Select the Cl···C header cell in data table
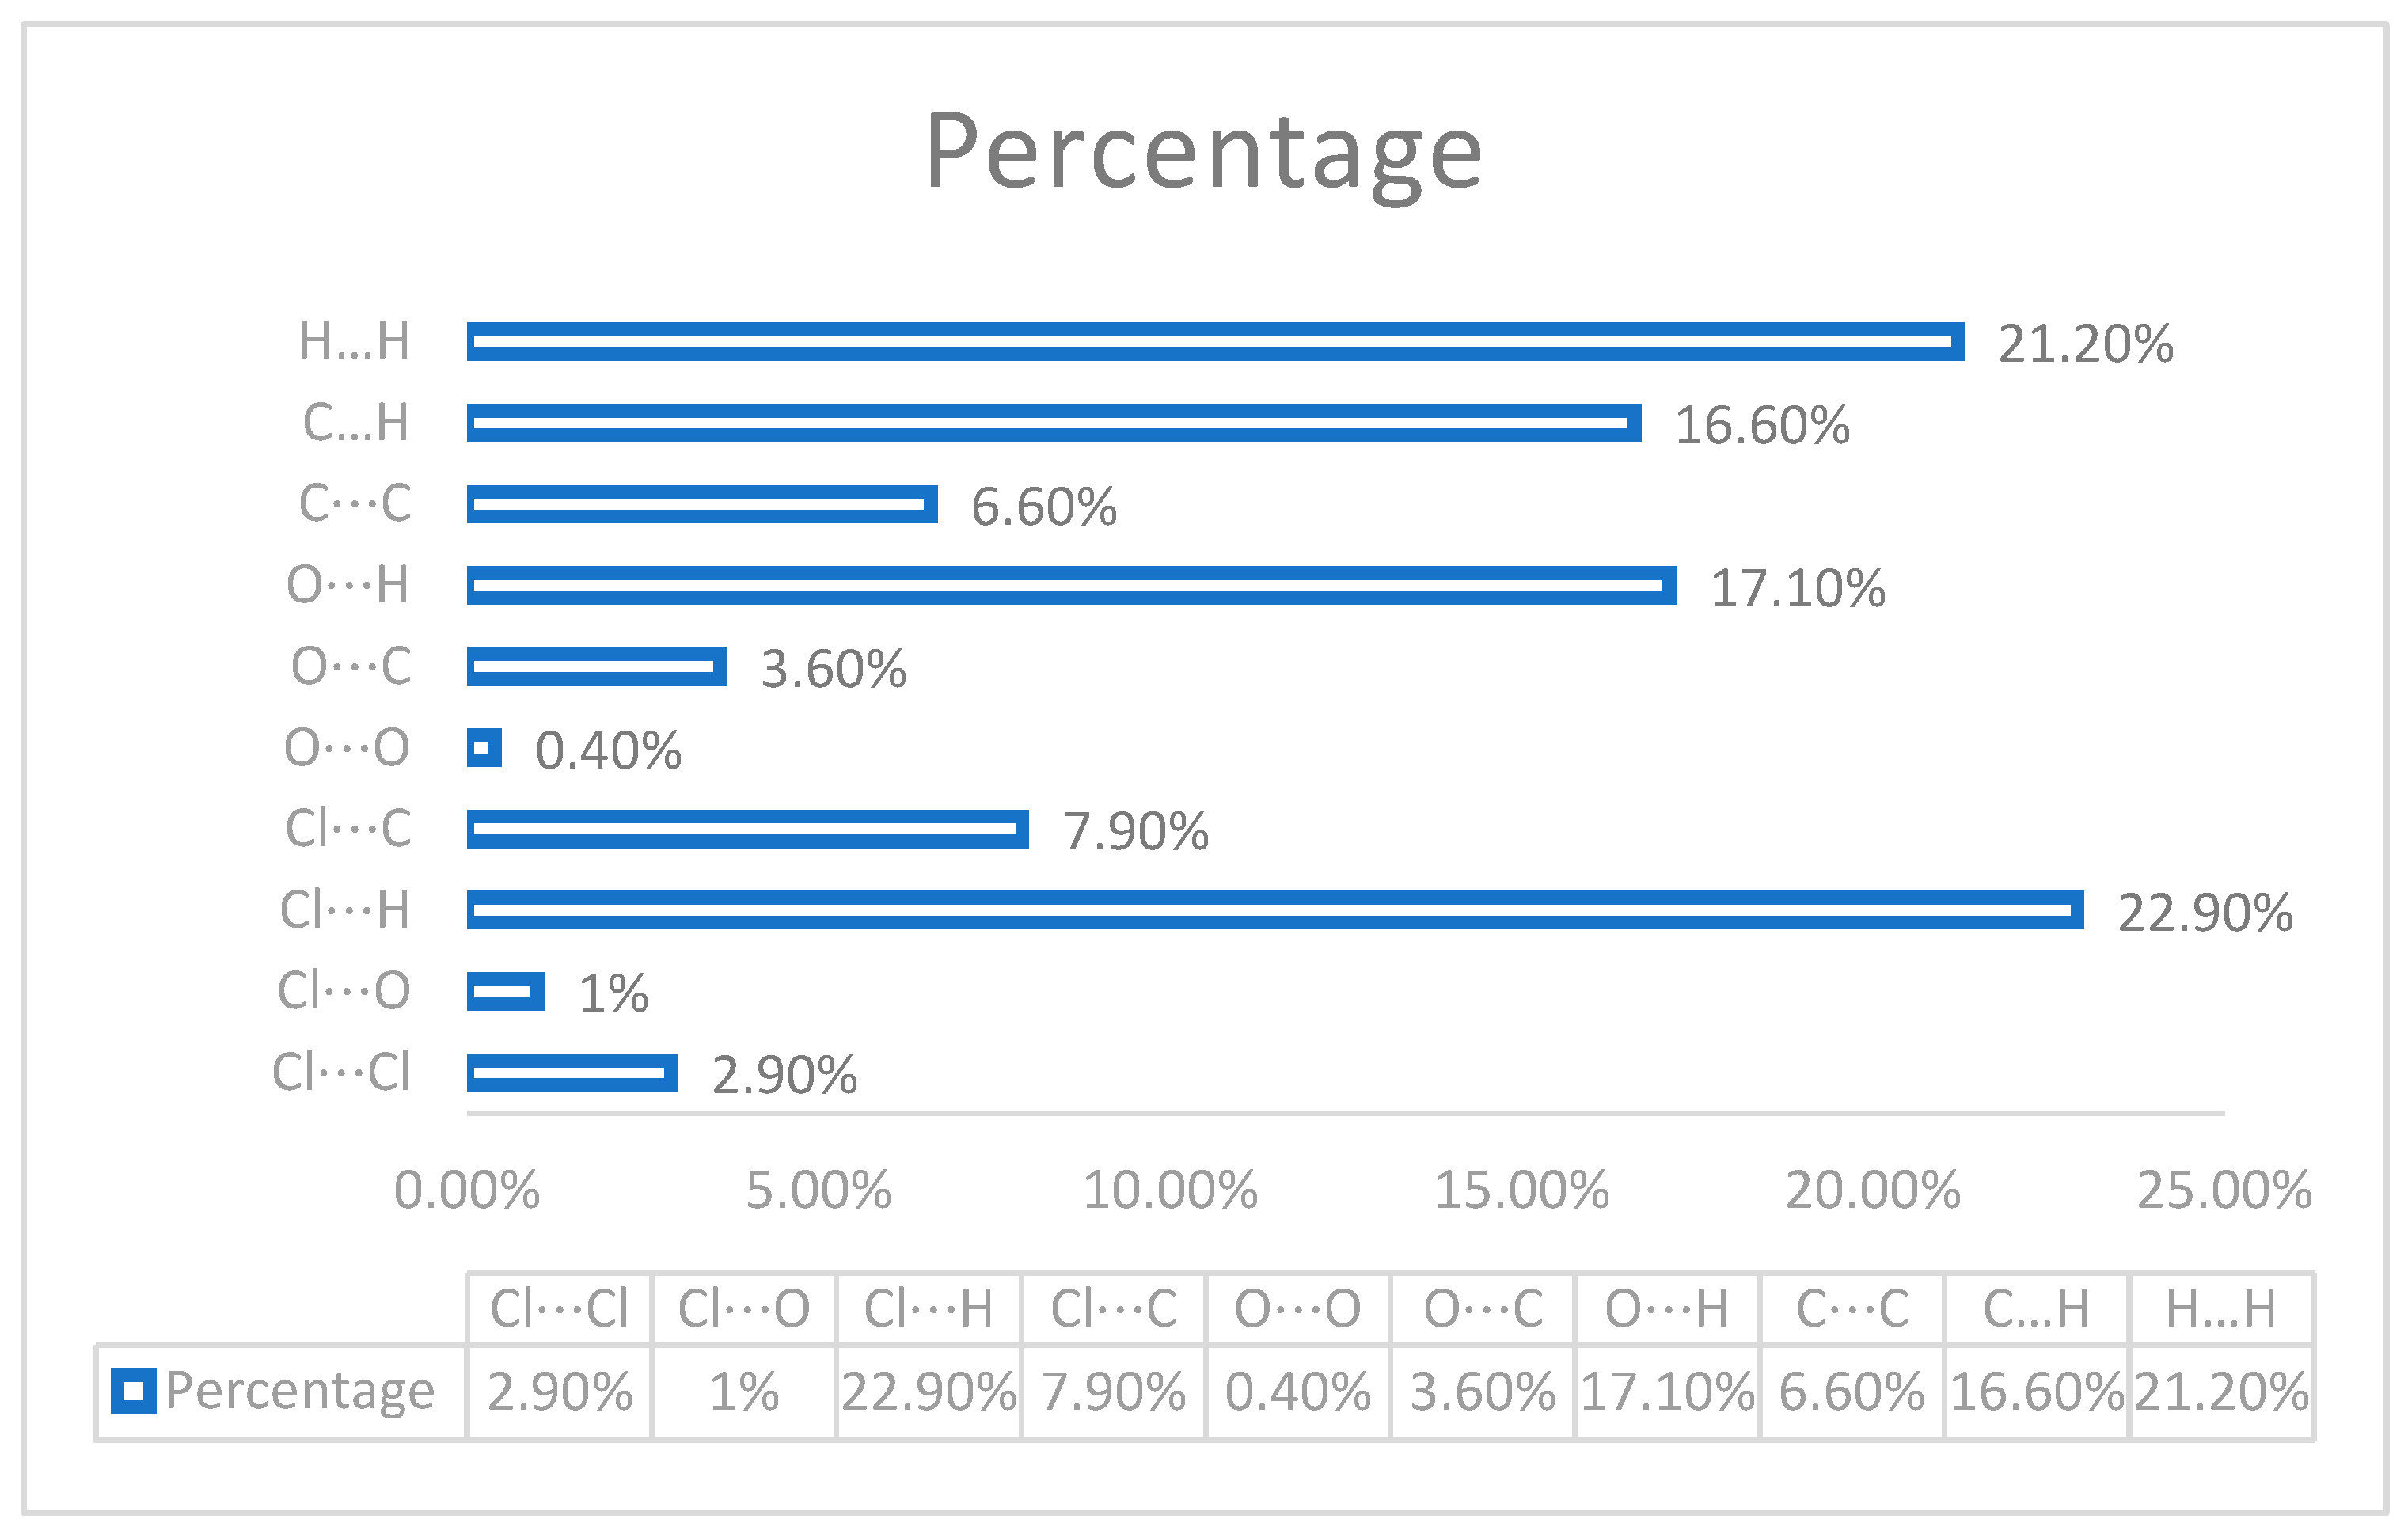The height and width of the screenshot is (1534, 2408). (1113, 1309)
